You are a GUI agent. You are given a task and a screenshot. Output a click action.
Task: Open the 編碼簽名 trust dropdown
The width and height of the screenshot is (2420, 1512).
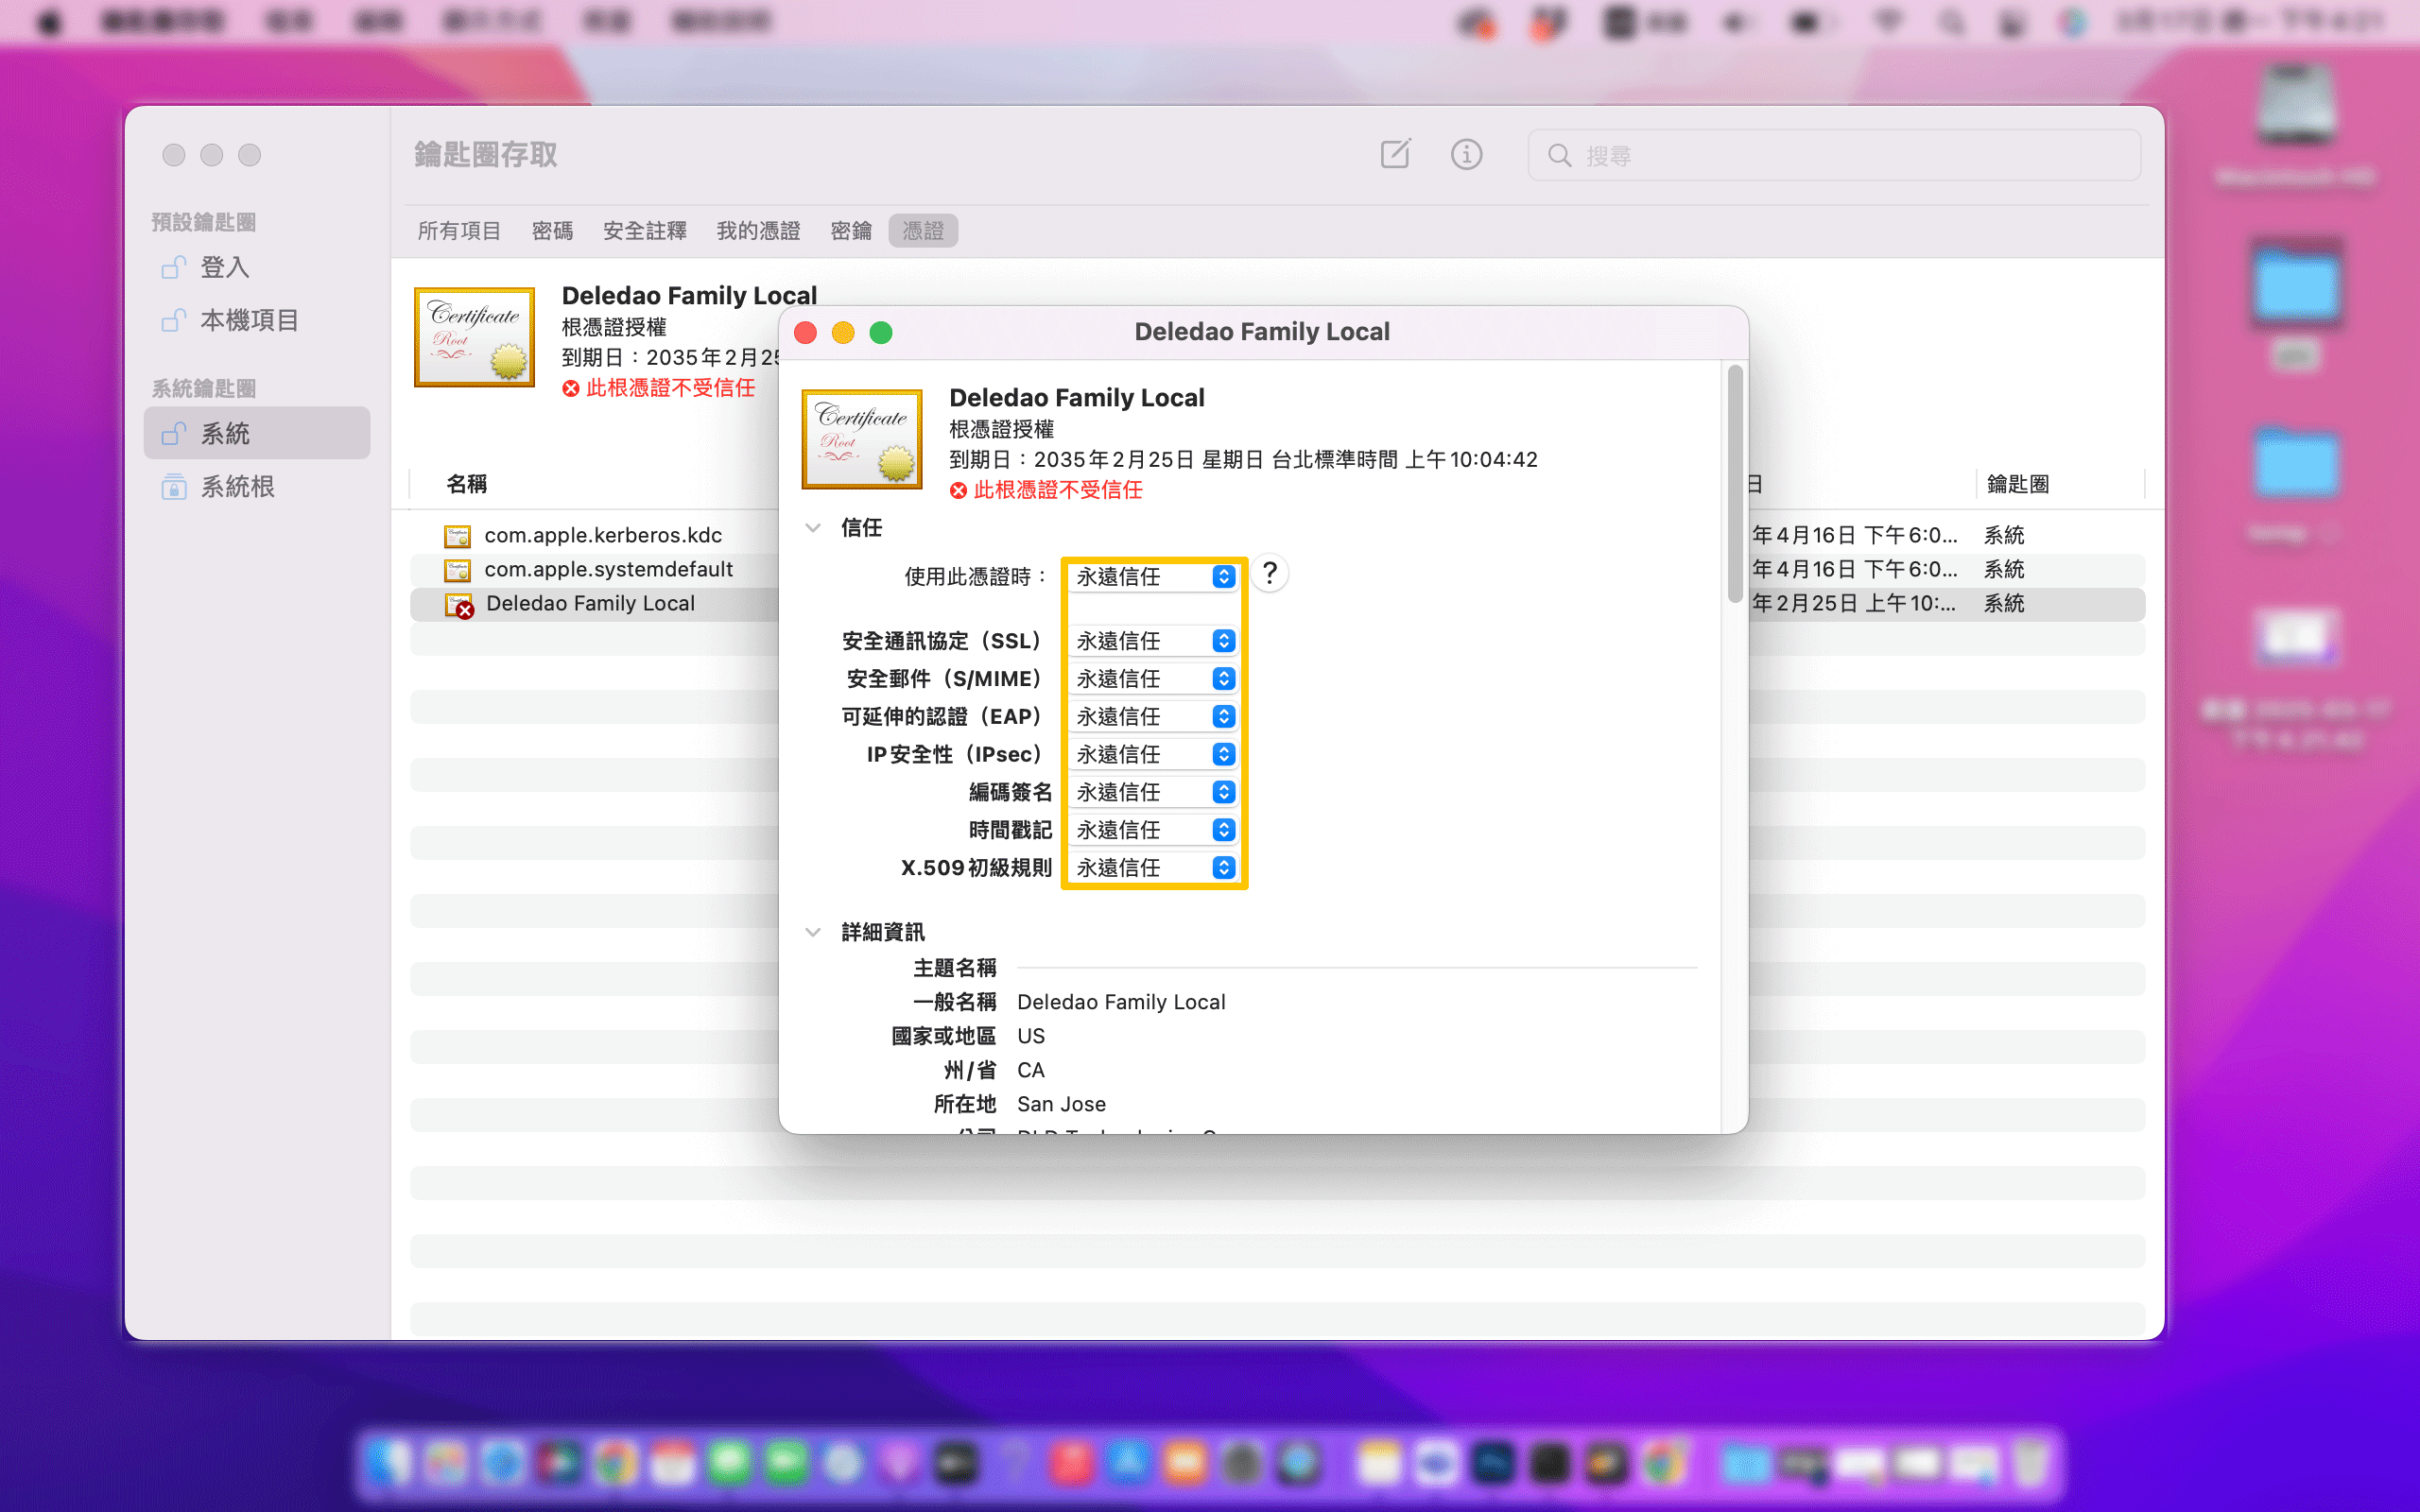tap(1154, 792)
